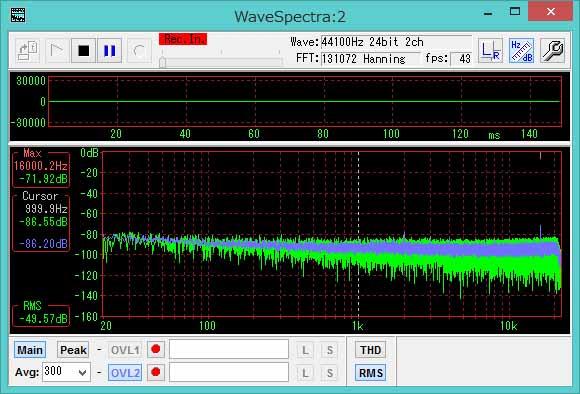Click the RMS button
Image resolution: width=580 pixels, height=394 pixels.
click(x=371, y=373)
